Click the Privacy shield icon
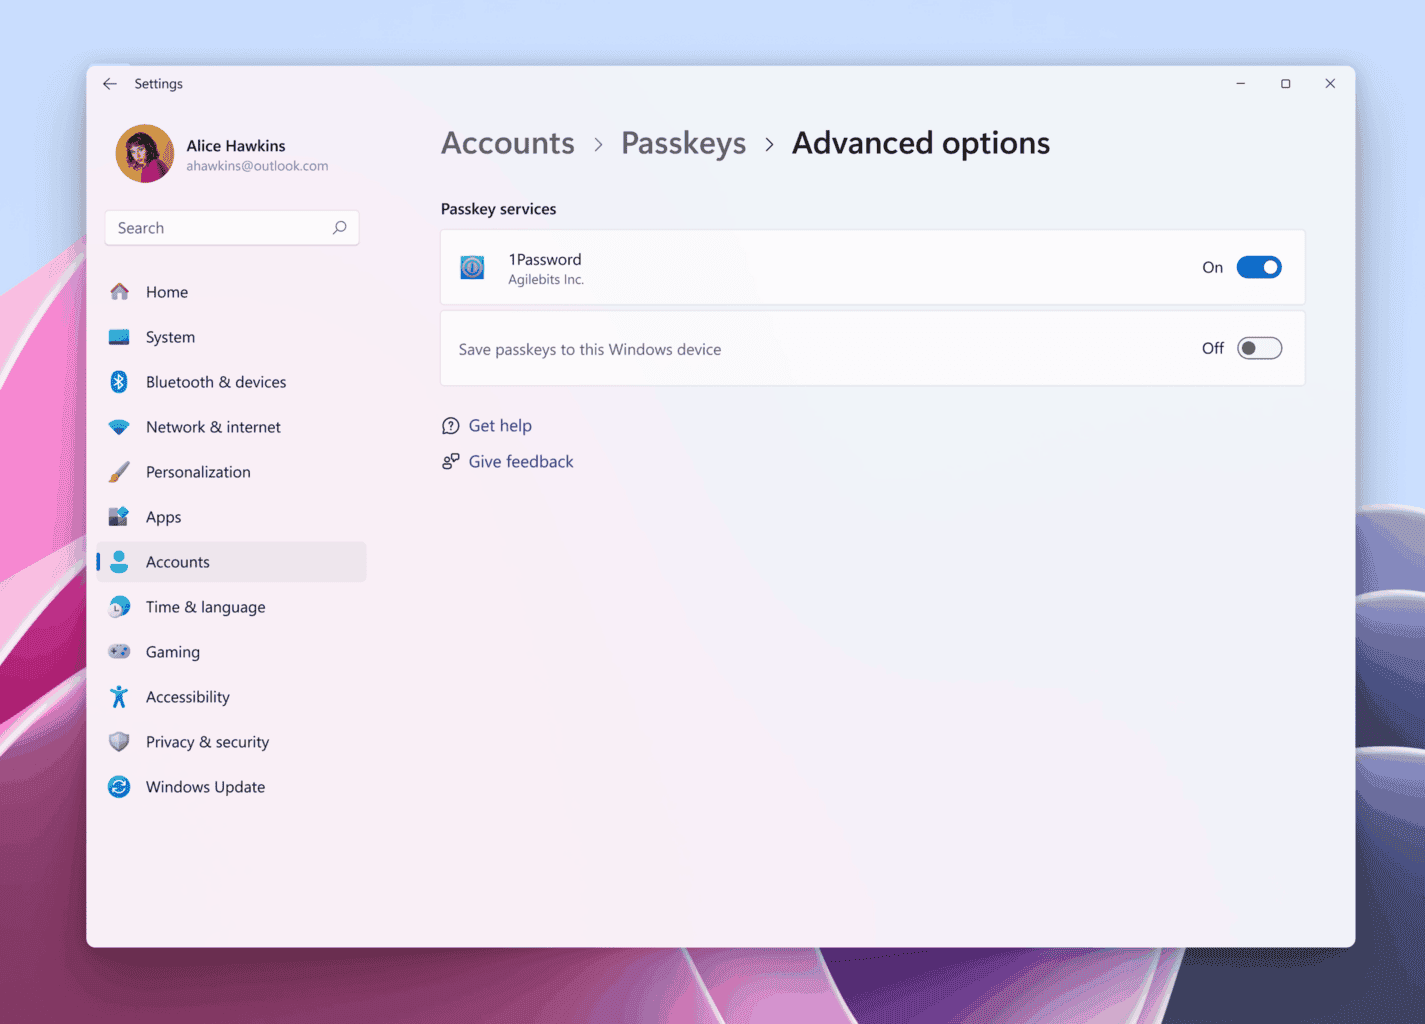 coord(119,742)
